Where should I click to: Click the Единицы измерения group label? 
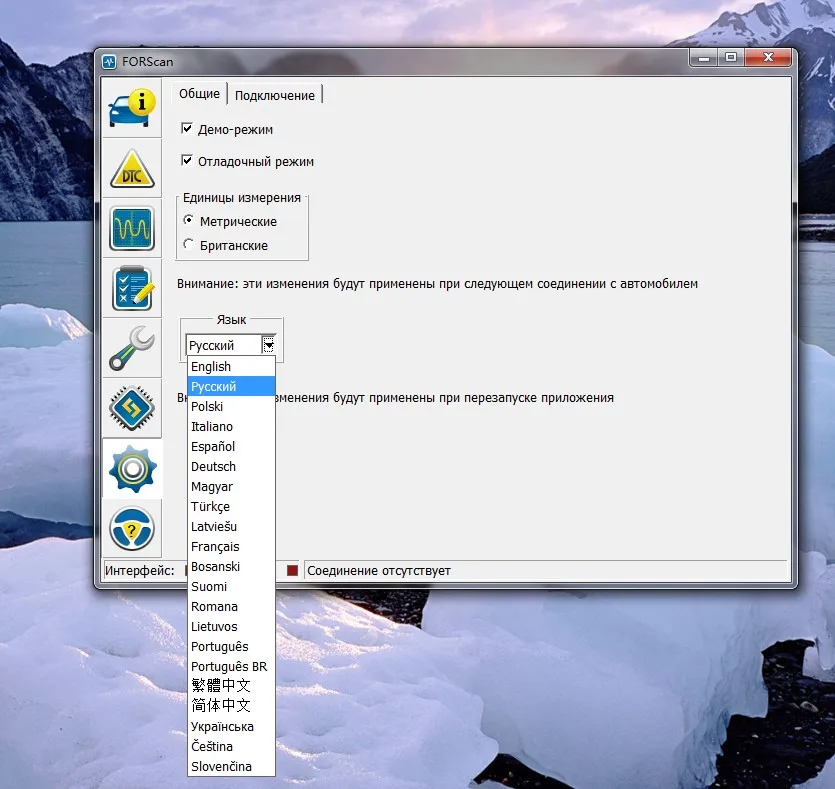click(x=242, y=198)
